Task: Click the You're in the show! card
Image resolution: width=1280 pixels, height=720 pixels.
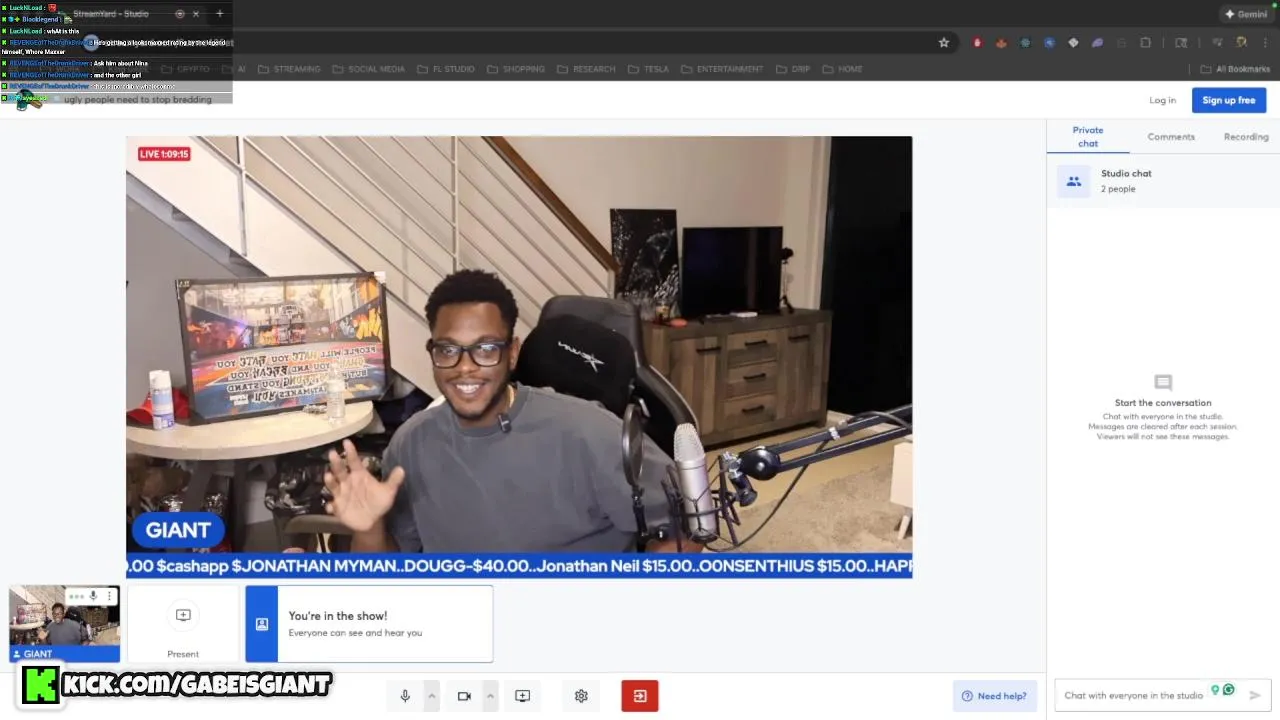Action: click(x=369, y=624)
